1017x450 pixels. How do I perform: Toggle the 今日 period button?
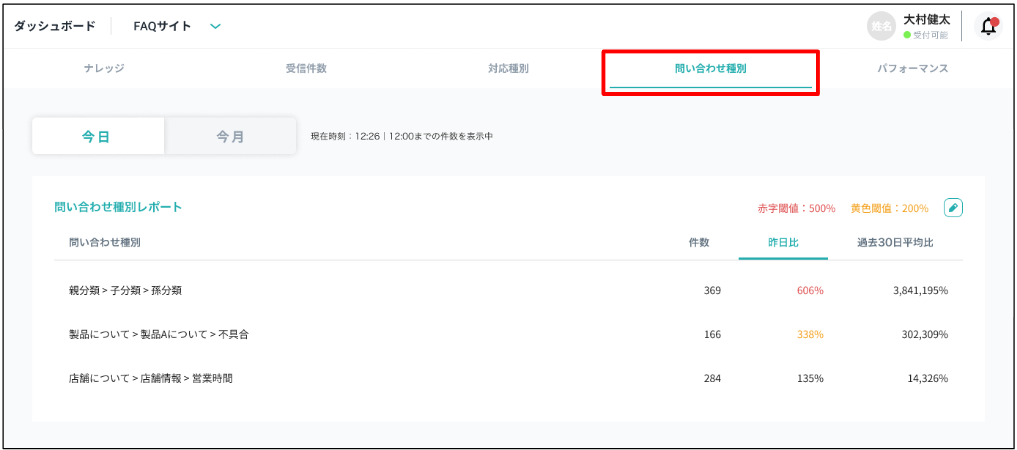[97, 137]
